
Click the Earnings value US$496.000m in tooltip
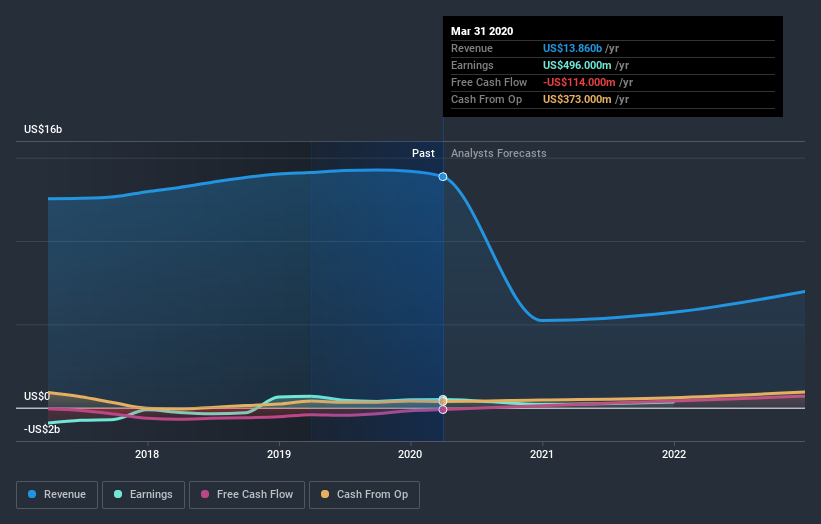point(577,65)
